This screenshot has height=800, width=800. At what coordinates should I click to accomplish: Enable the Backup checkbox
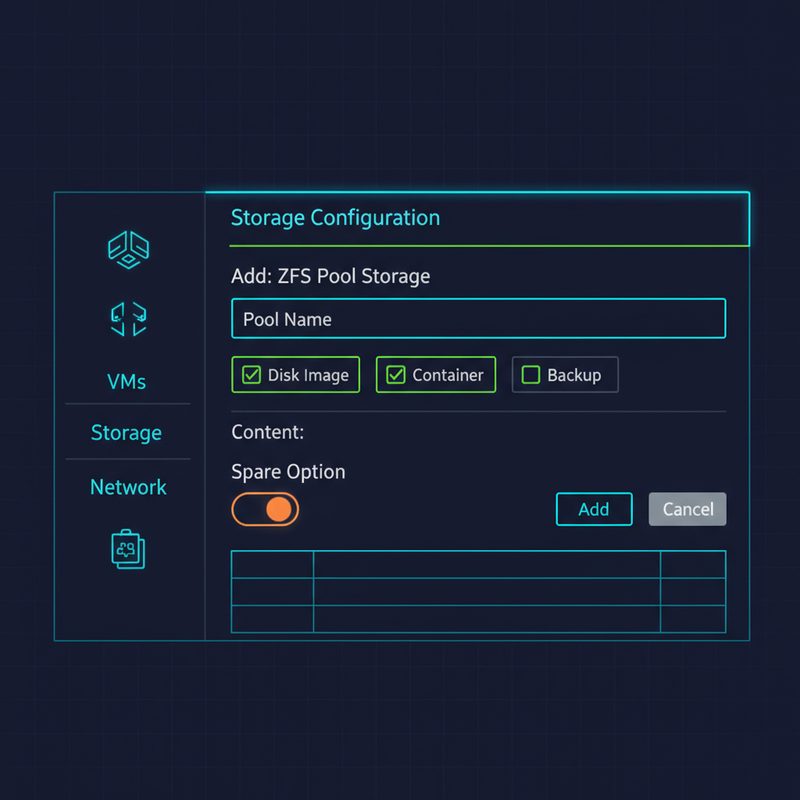click(x=531, y=375)
